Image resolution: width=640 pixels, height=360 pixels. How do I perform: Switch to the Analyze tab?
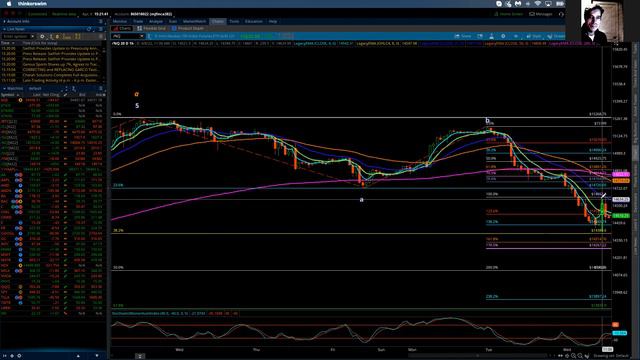(156, 21)
